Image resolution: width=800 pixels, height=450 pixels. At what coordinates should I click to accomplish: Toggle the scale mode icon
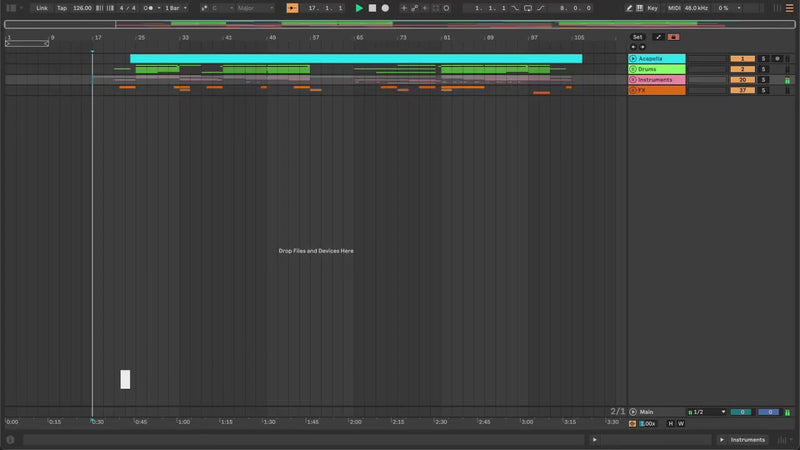coord(204,8)
